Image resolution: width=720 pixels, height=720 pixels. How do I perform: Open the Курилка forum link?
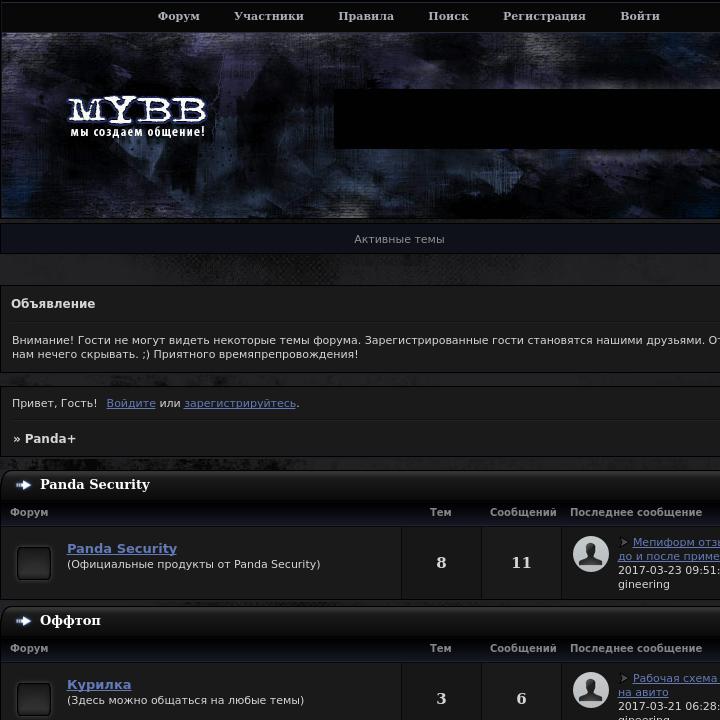click(x=99, y=684)
